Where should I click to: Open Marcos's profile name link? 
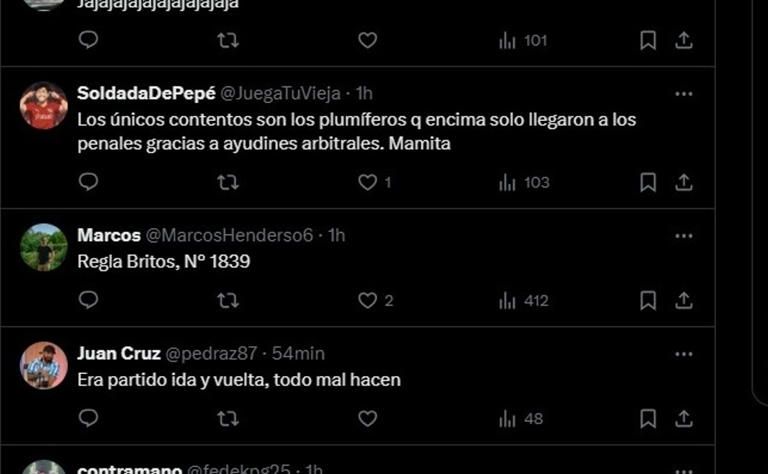point(108,235)
